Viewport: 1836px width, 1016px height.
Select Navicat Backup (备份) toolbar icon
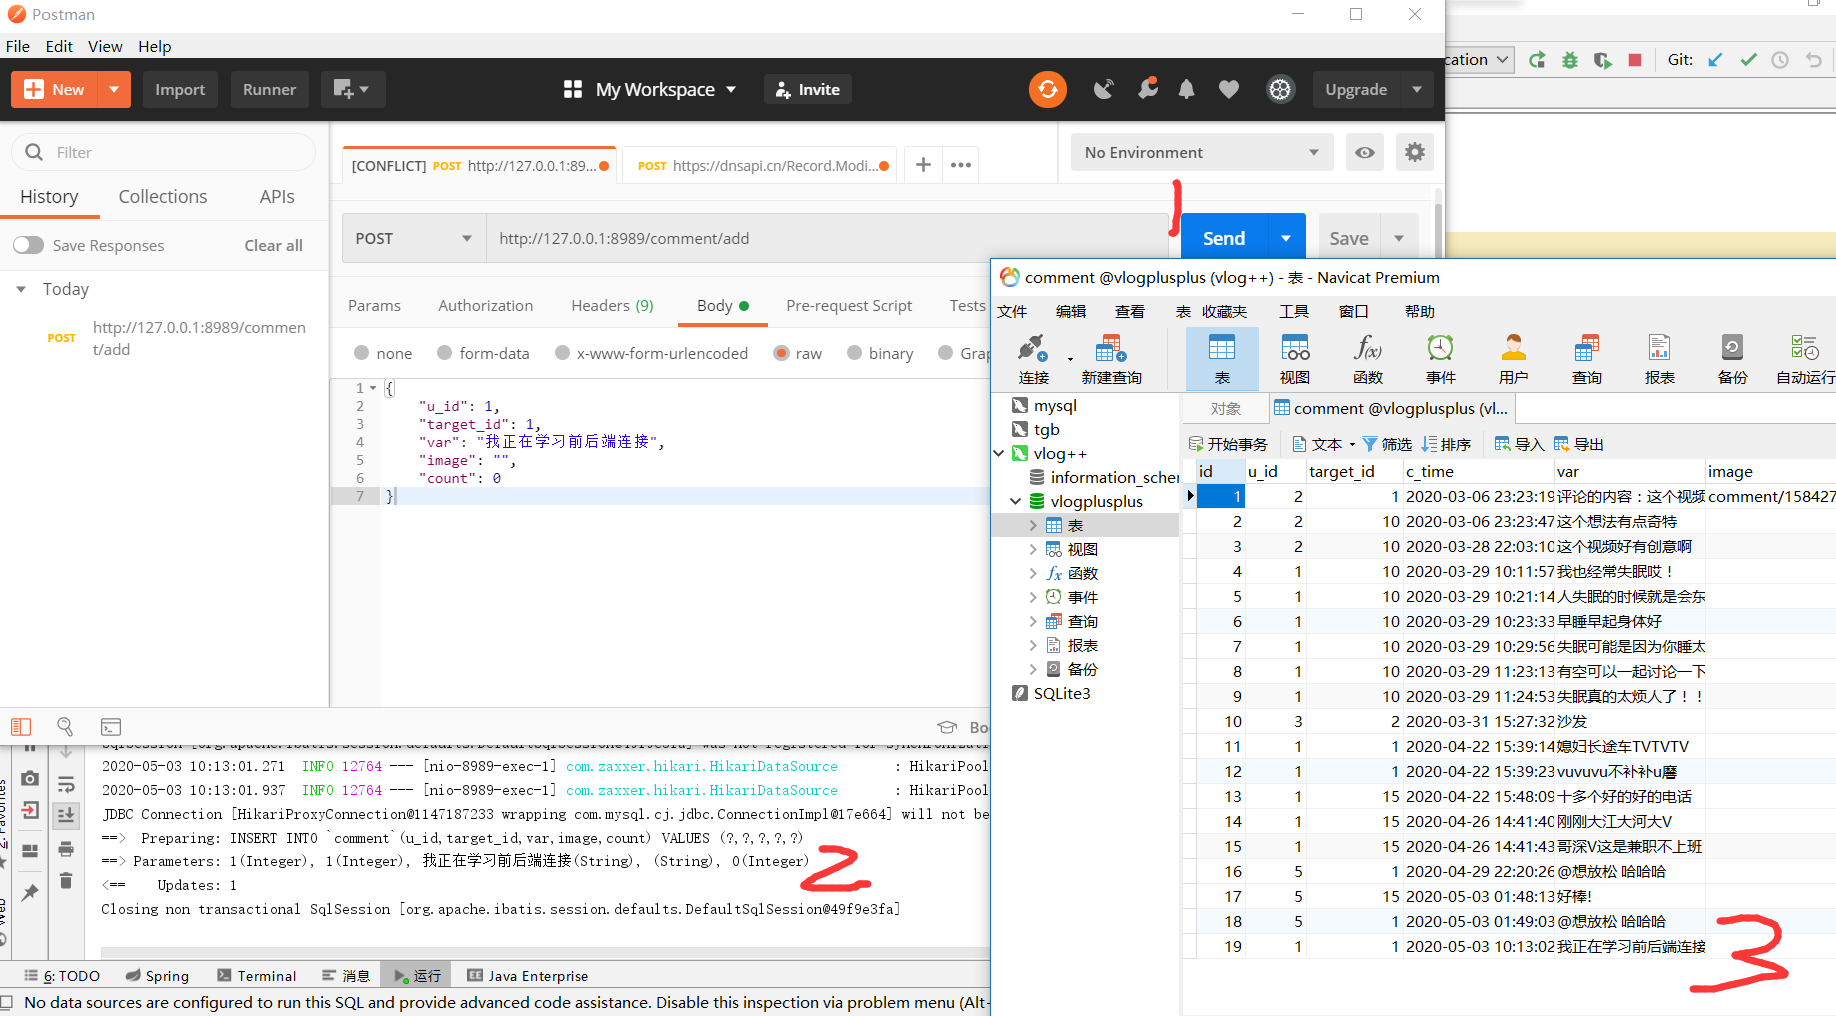coord(1733,359)
